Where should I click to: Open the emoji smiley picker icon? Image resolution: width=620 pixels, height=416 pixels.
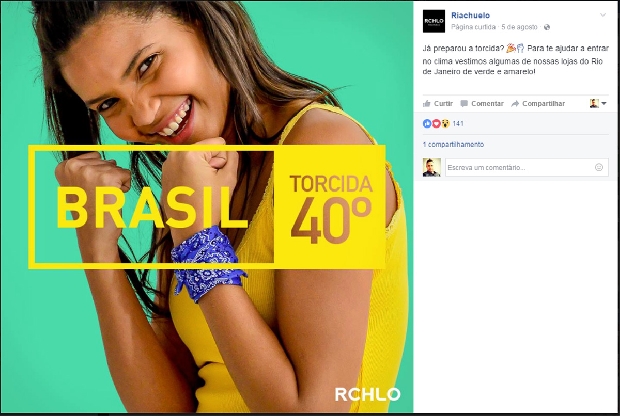[599, 167]
